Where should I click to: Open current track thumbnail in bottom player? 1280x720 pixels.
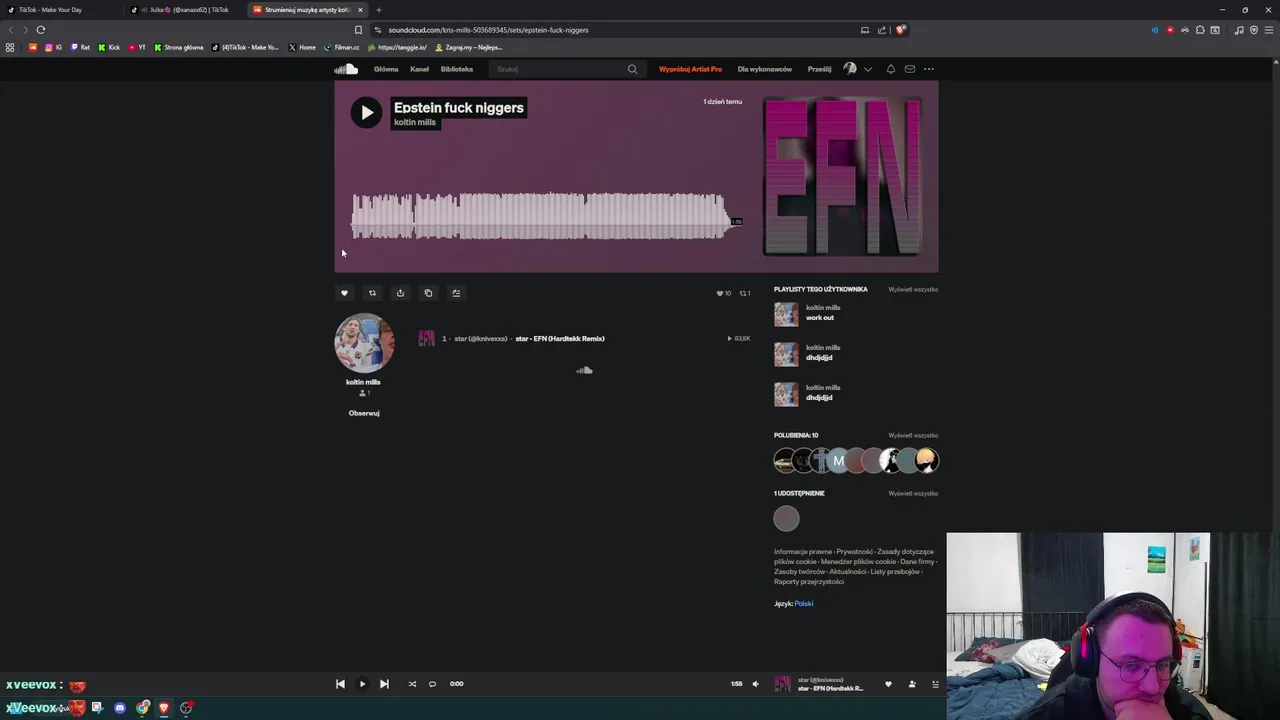[782, 684]
